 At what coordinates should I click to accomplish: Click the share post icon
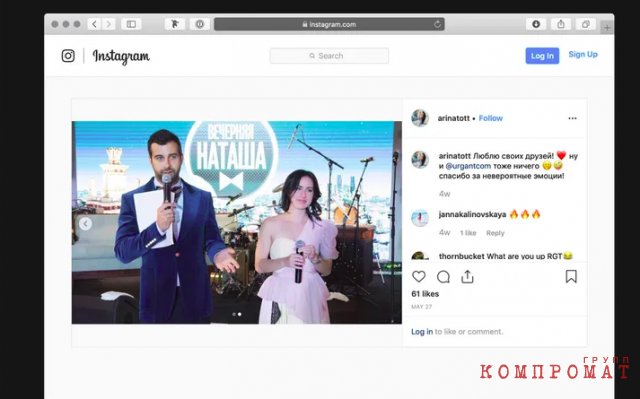(467, 277)
